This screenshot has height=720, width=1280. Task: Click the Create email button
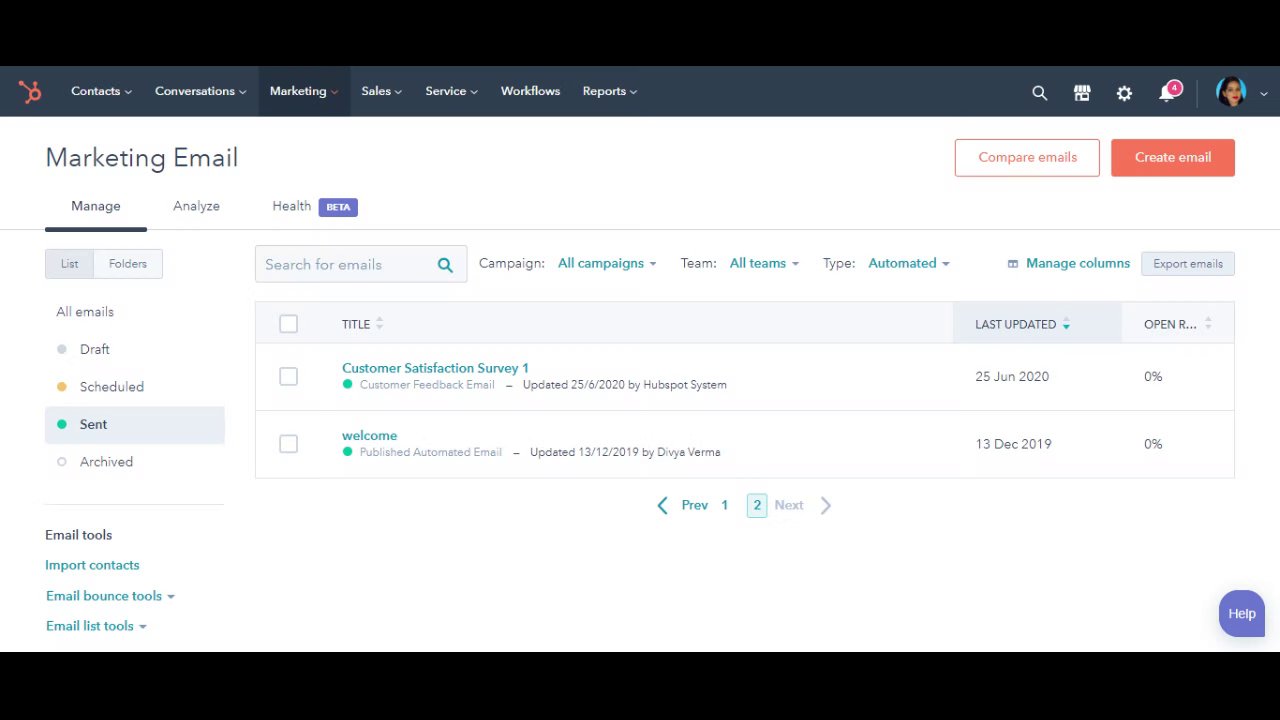click(1173, 158)
